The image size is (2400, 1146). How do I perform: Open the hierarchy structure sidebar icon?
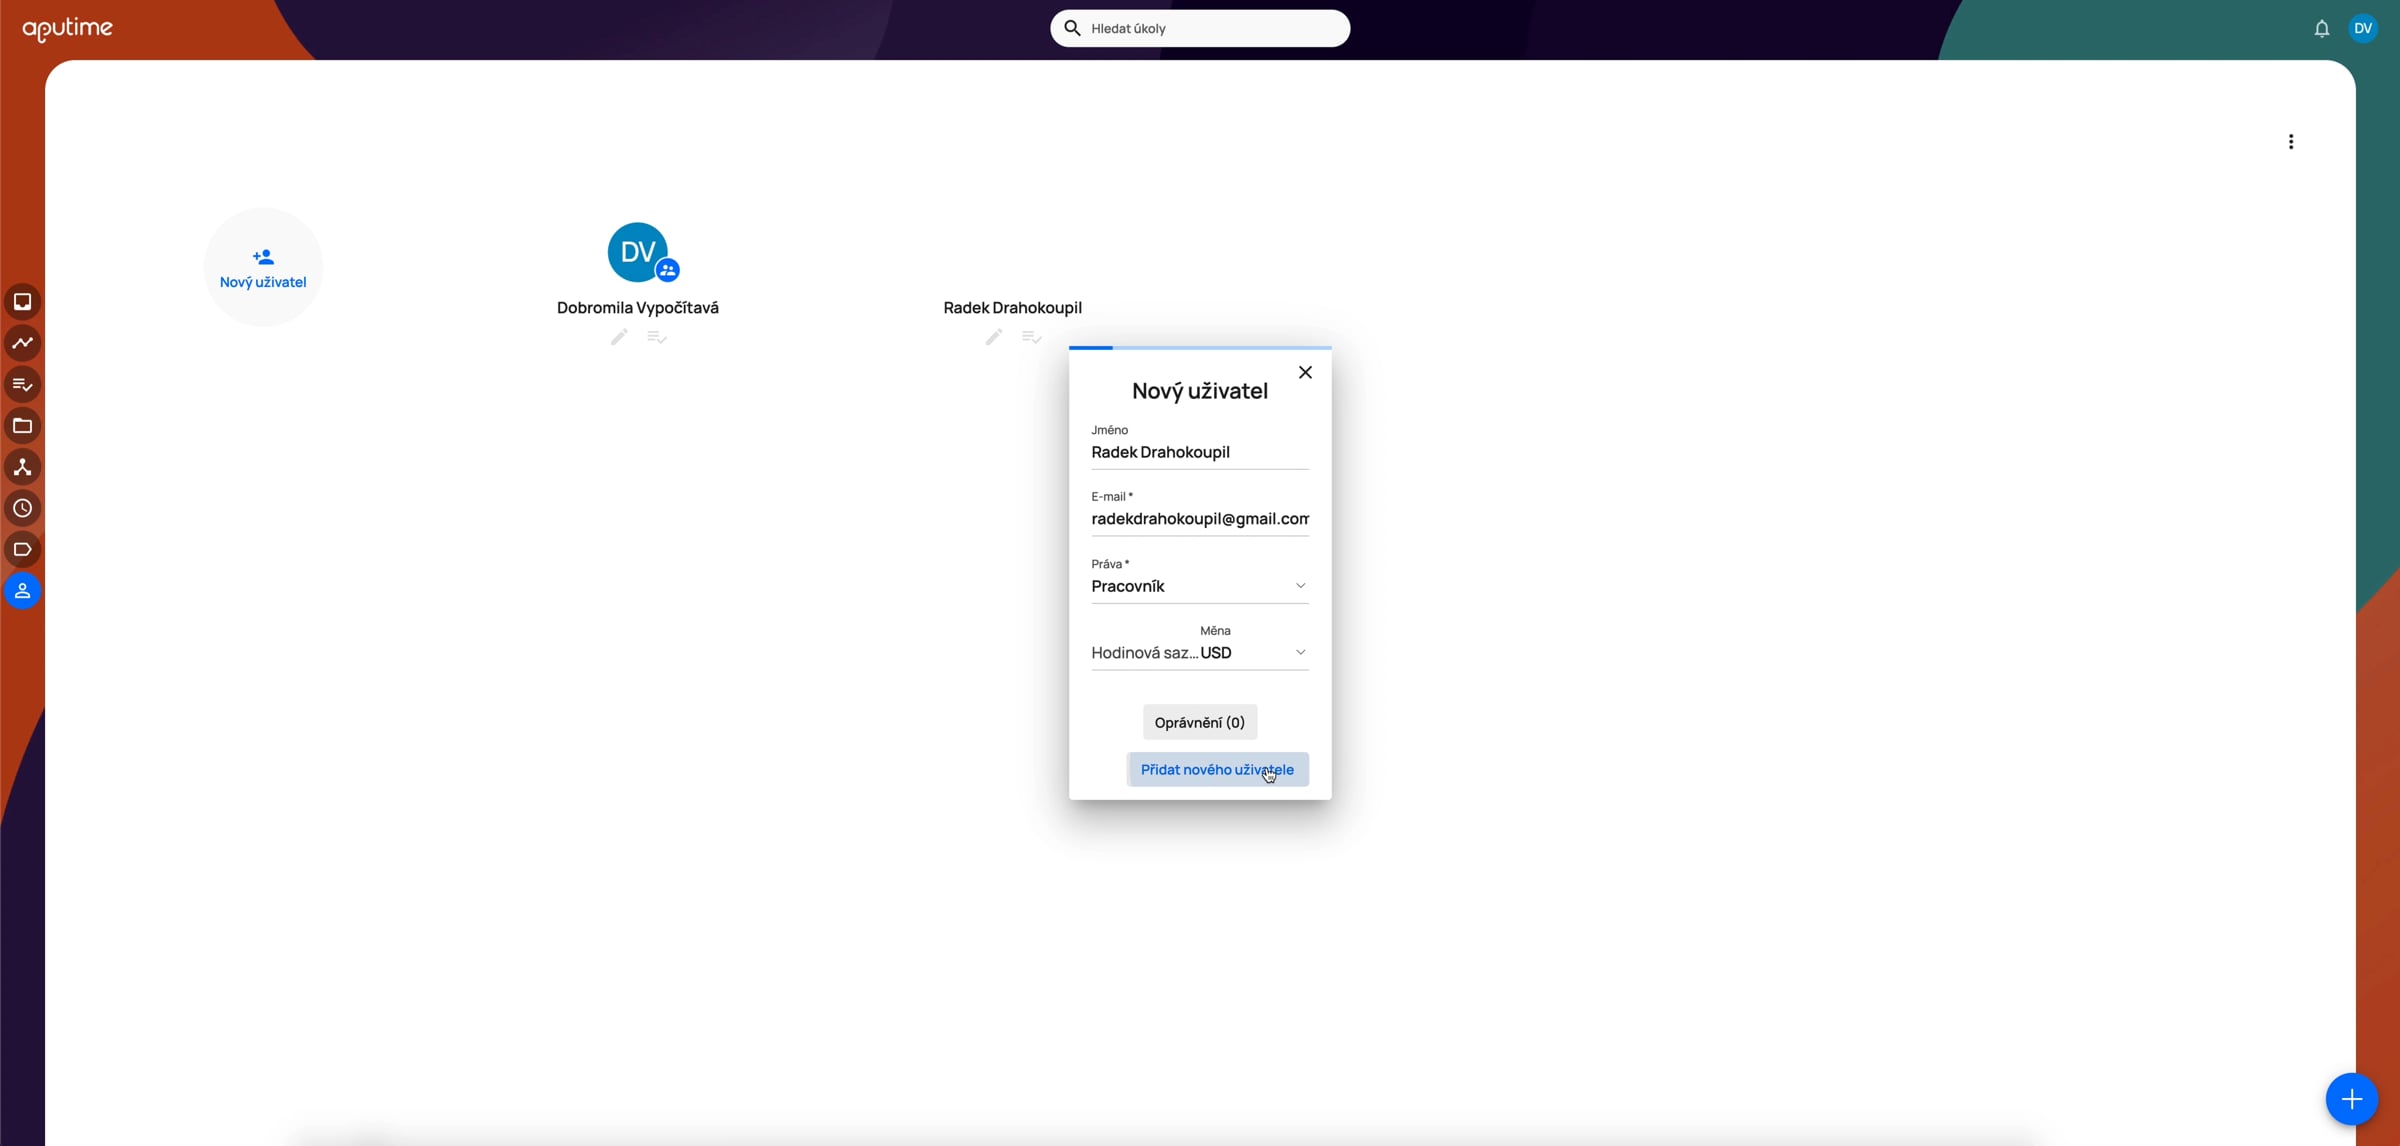22,467
